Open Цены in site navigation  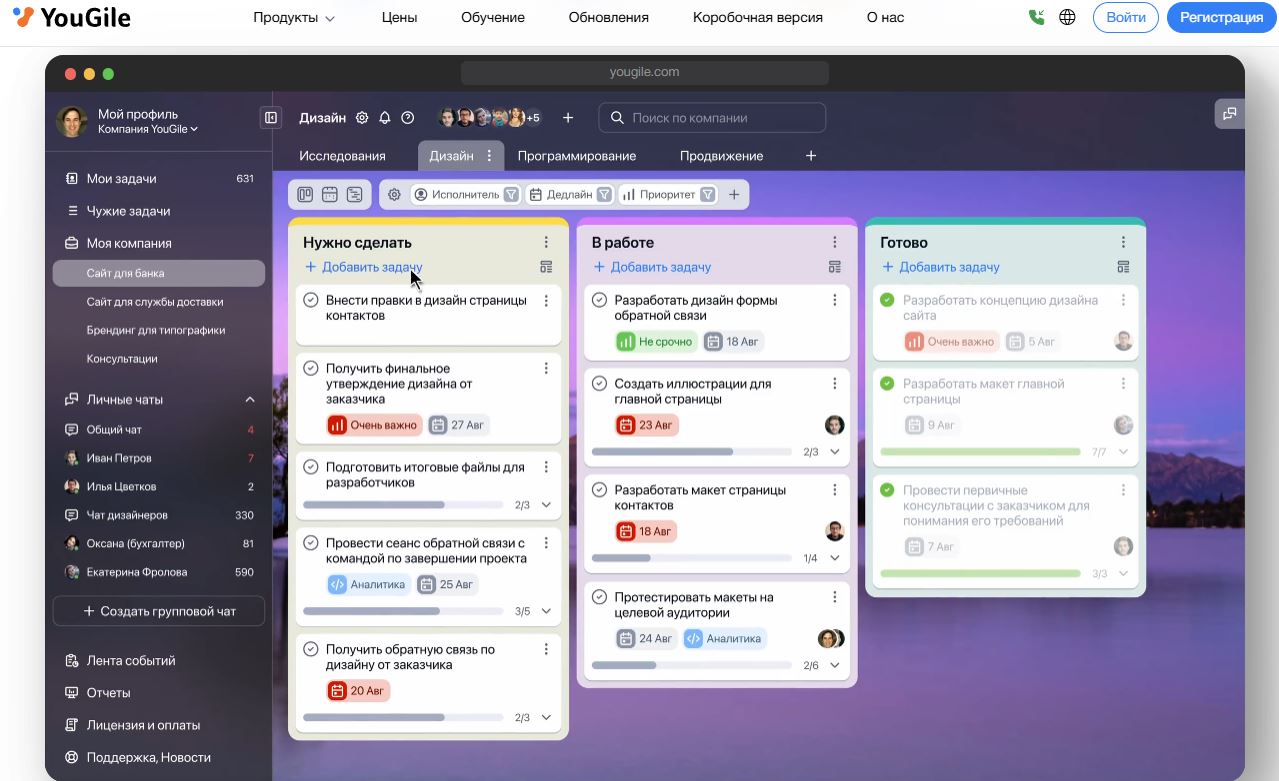(399, 17)
